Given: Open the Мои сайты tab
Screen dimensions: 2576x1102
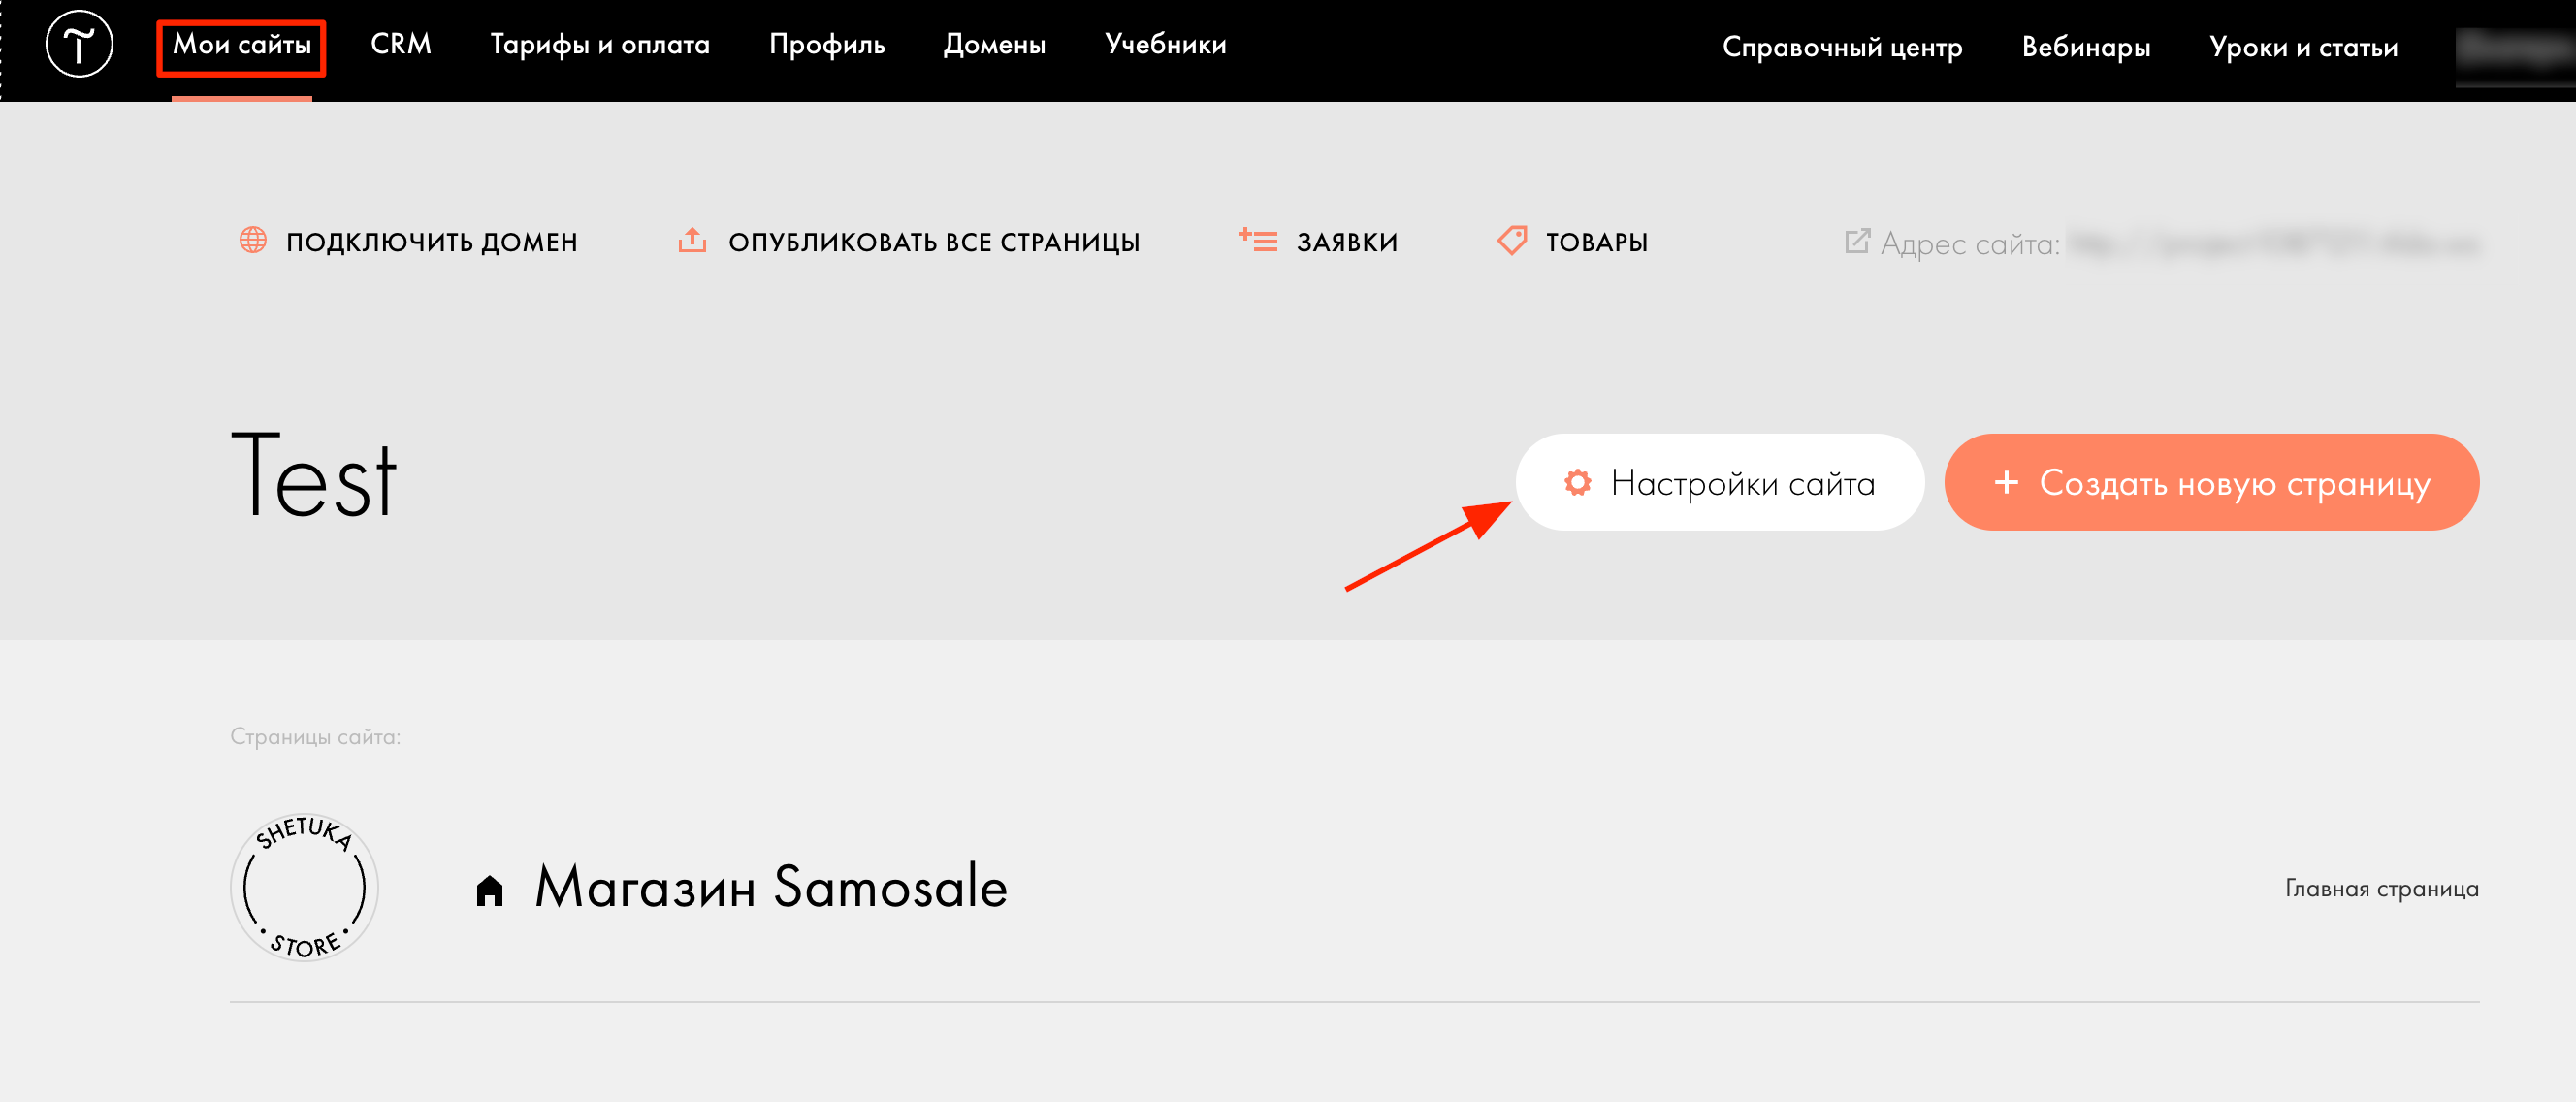Looking at the screenshot, I should (241, 45).
